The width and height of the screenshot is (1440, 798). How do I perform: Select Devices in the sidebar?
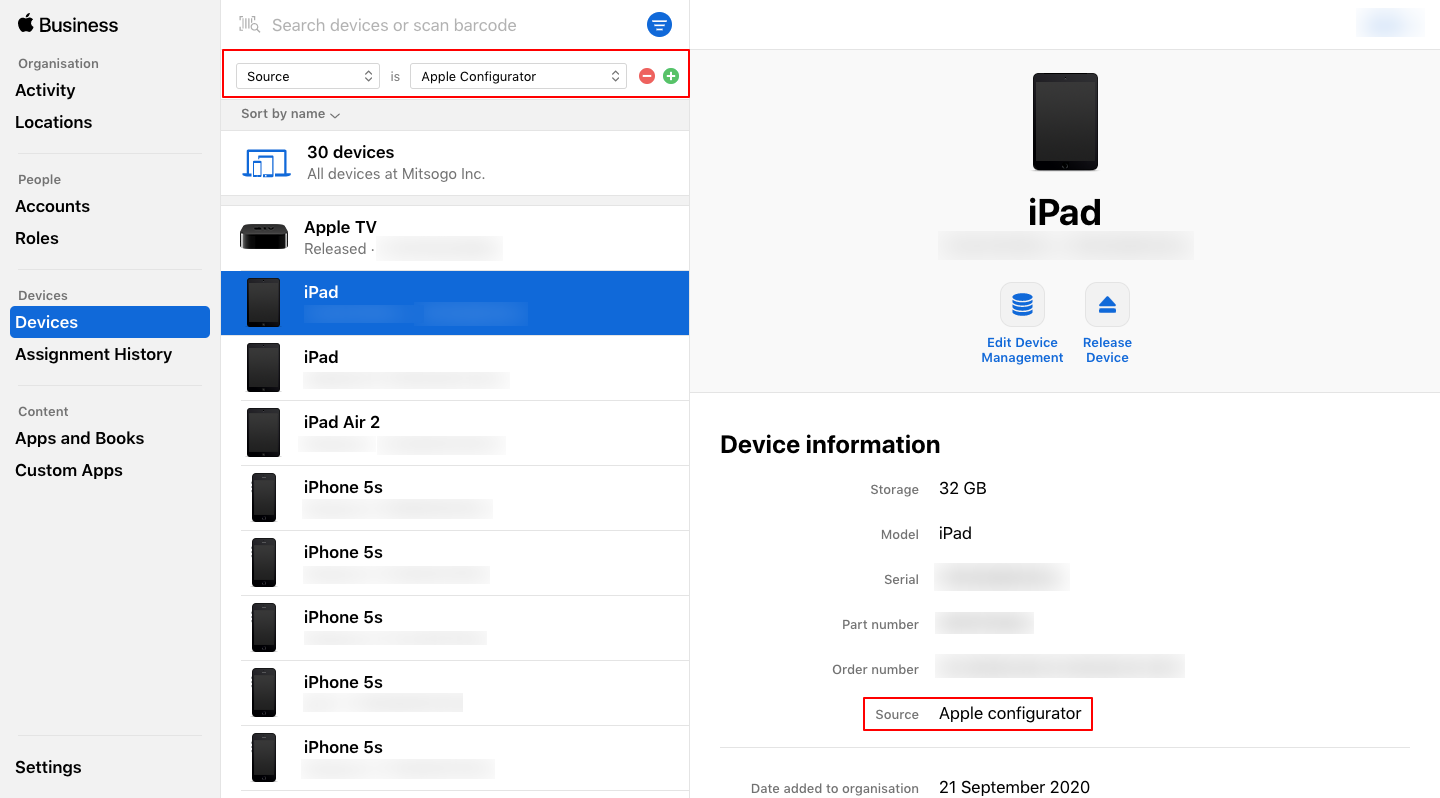coord(110,322)
